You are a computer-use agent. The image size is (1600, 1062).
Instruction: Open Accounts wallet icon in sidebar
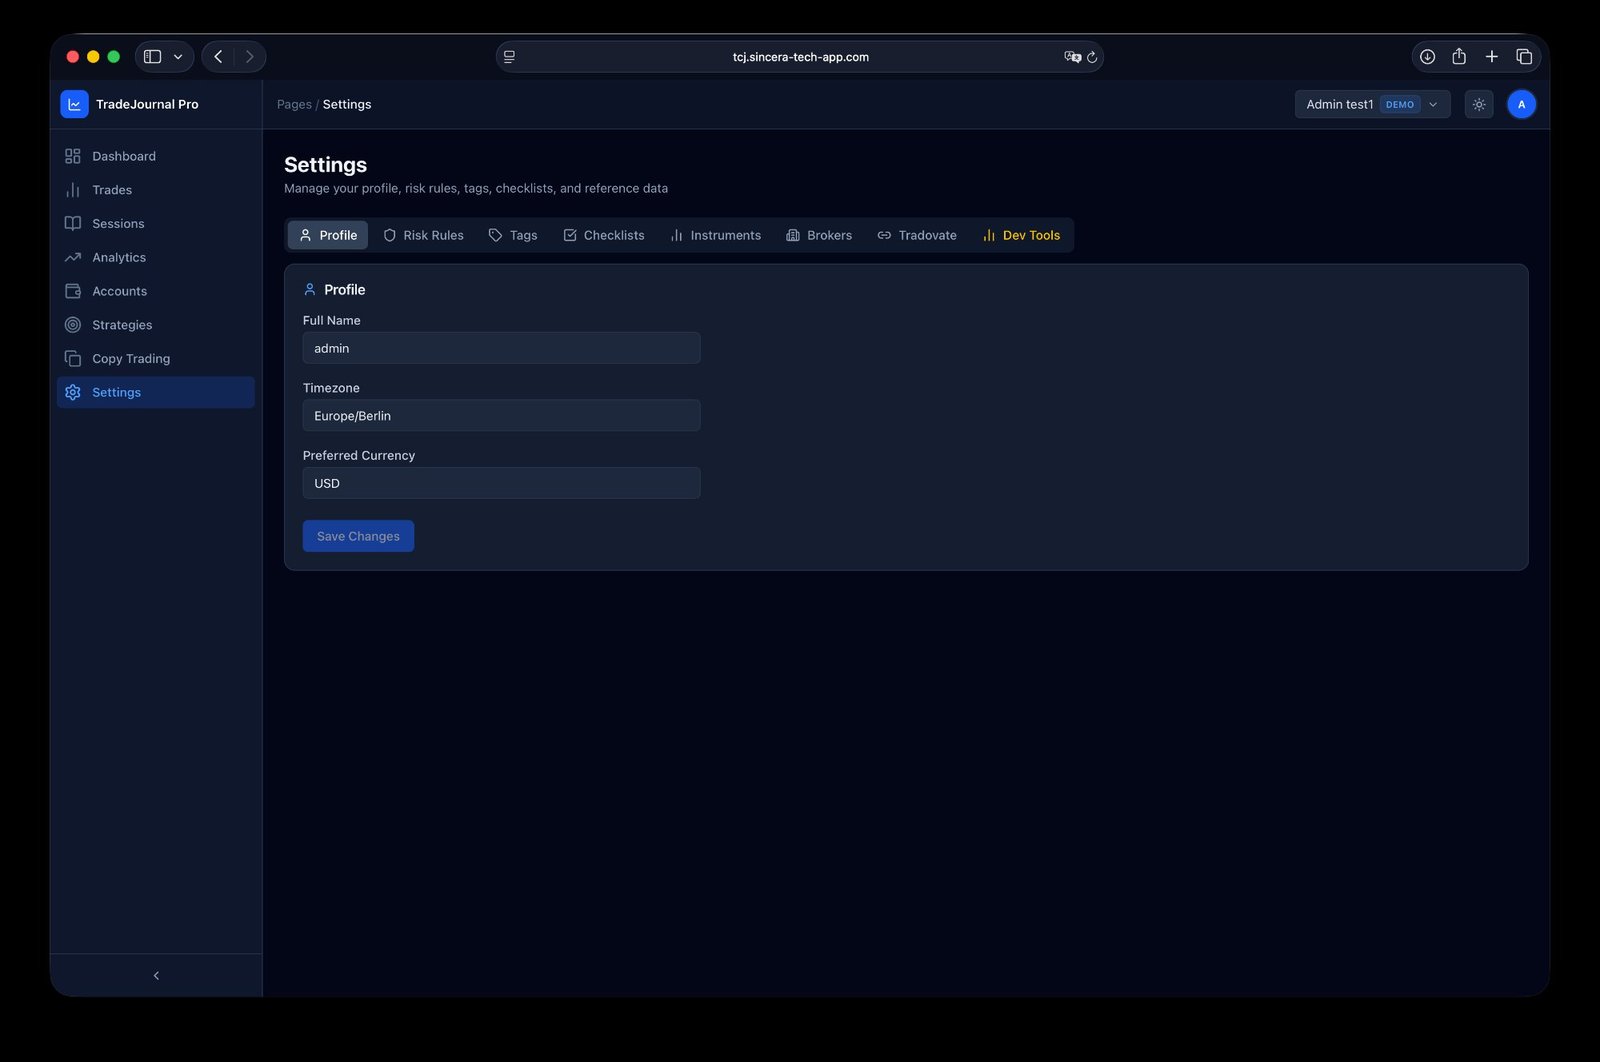point(73,291)
